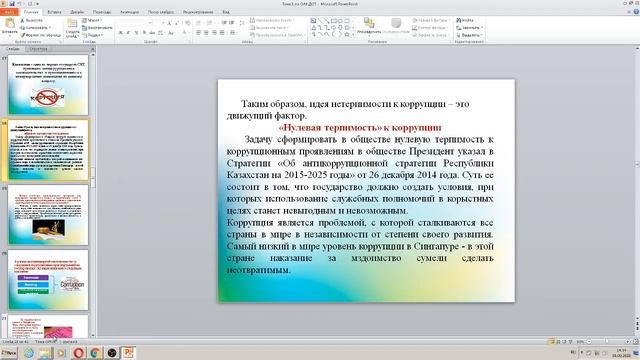640x360 pixels.
Task: Open paragraph dialog launcher in Абзац group
Action: (305, 42)
